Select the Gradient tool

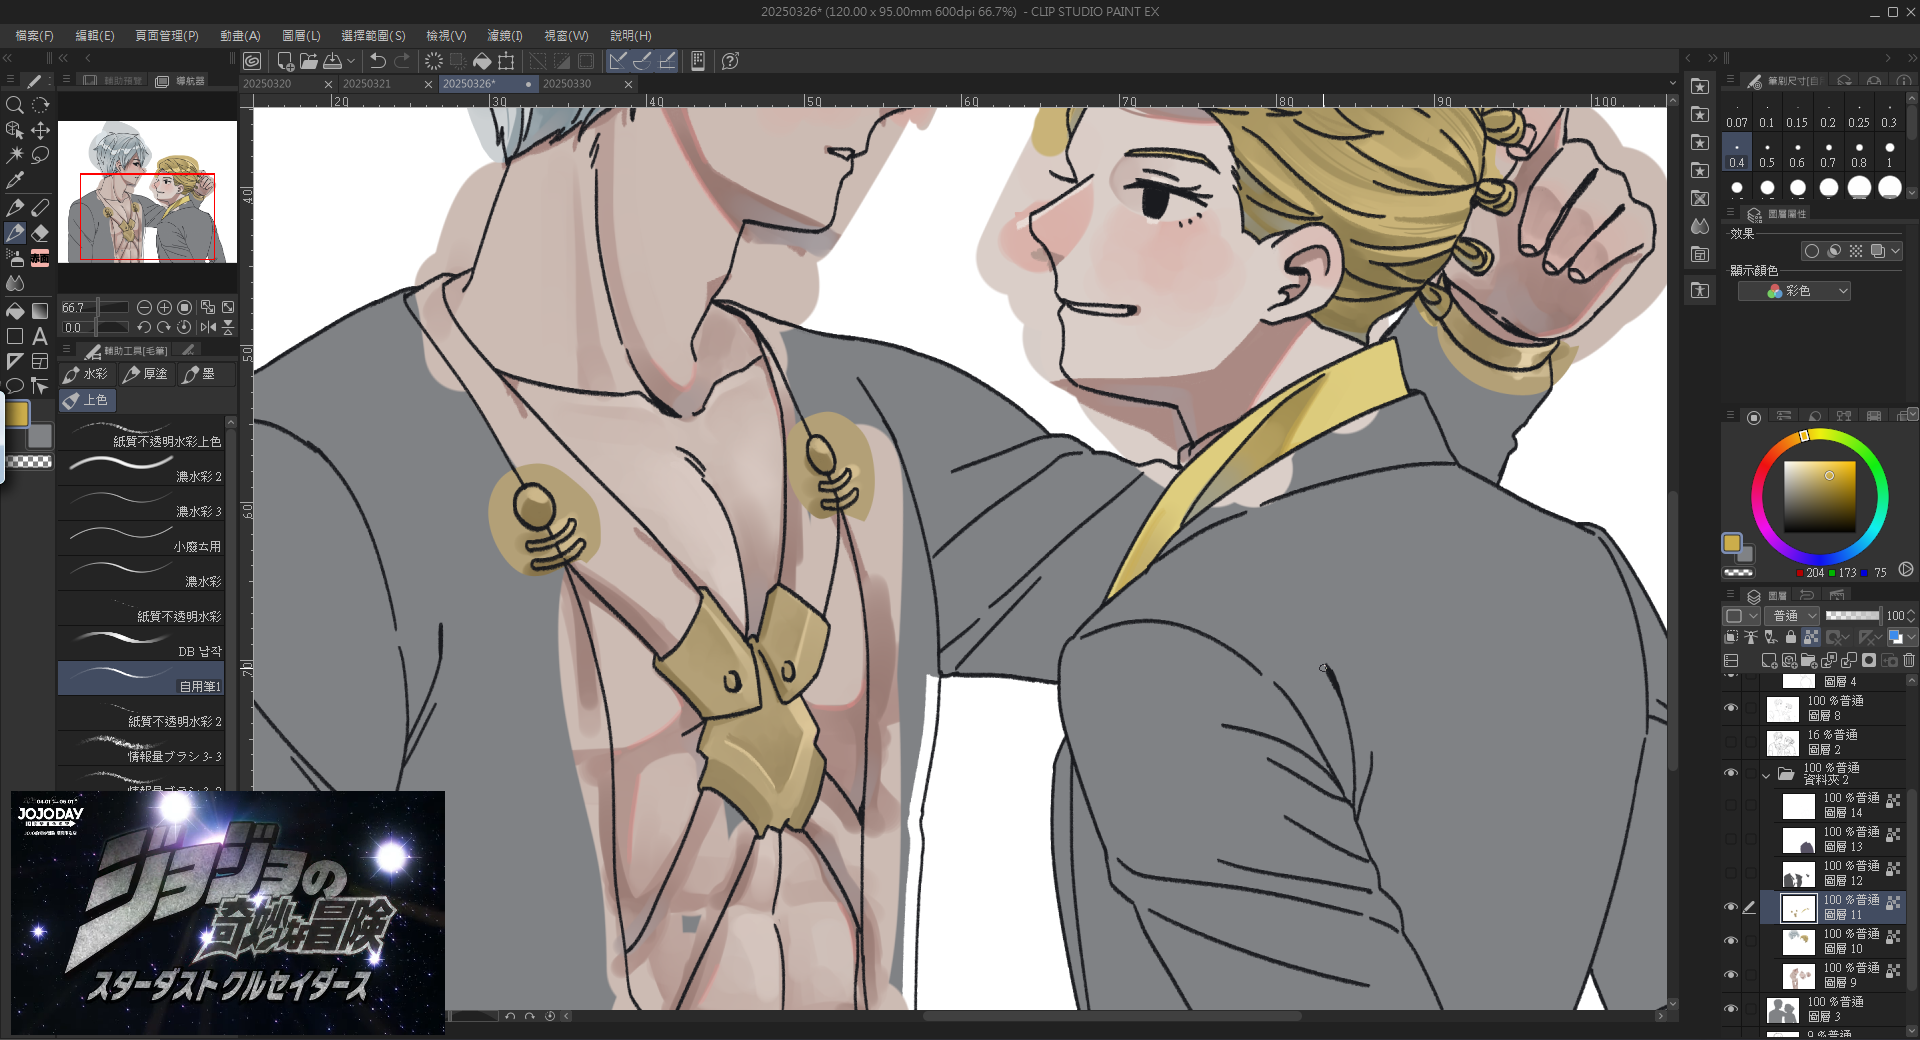point(40,311)
